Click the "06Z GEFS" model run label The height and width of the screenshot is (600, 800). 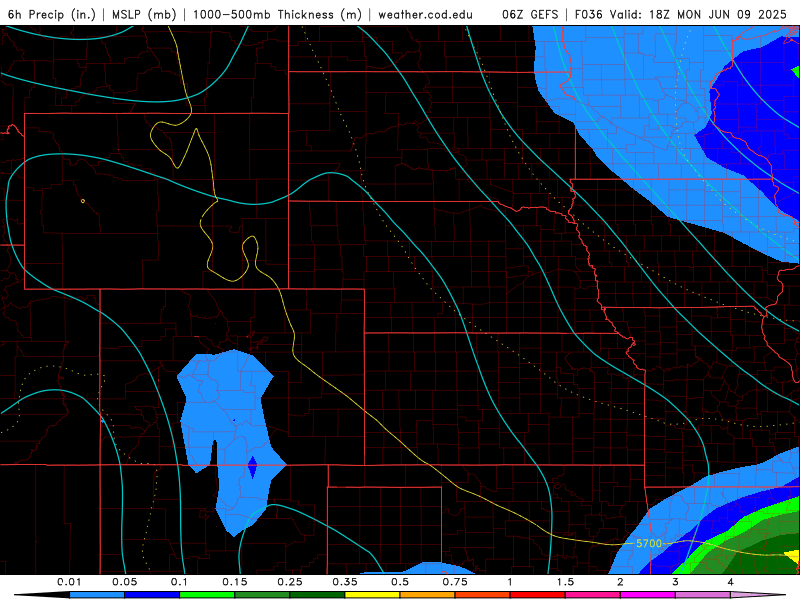tap(530, 14)
